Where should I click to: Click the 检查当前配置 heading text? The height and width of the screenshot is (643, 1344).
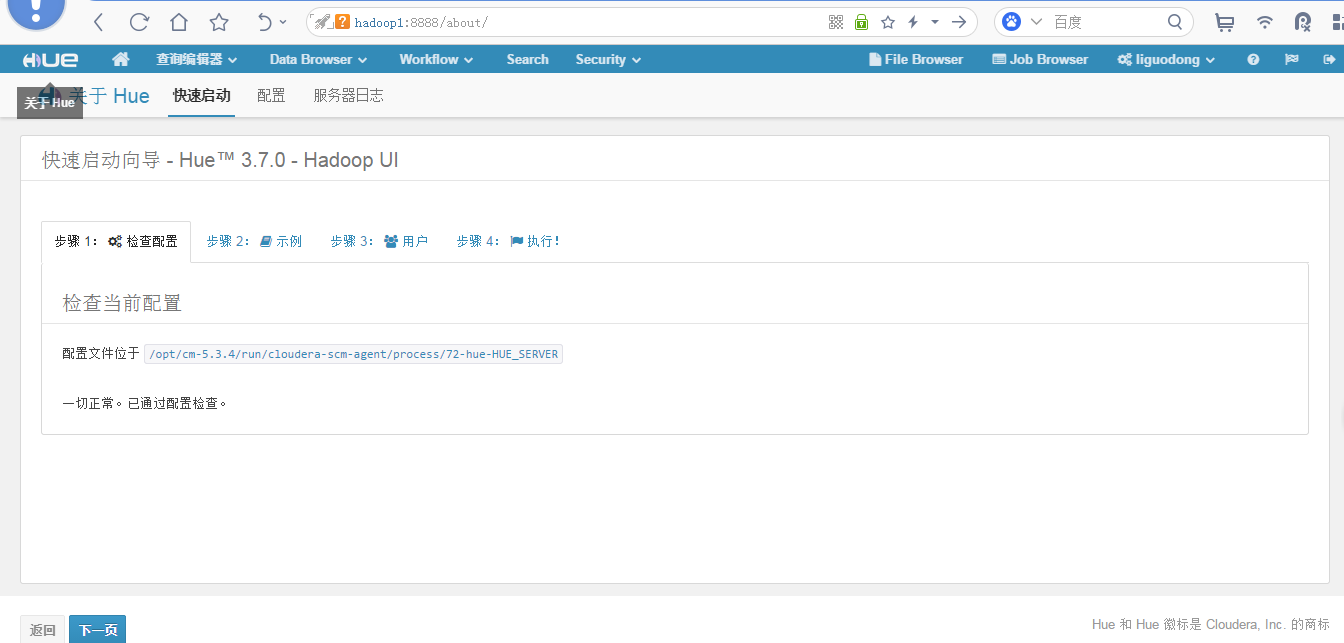click(122, 303)
